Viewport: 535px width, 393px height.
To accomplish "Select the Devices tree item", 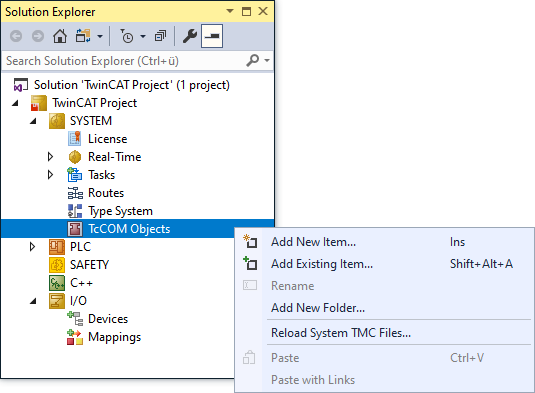I will [108, 319].
